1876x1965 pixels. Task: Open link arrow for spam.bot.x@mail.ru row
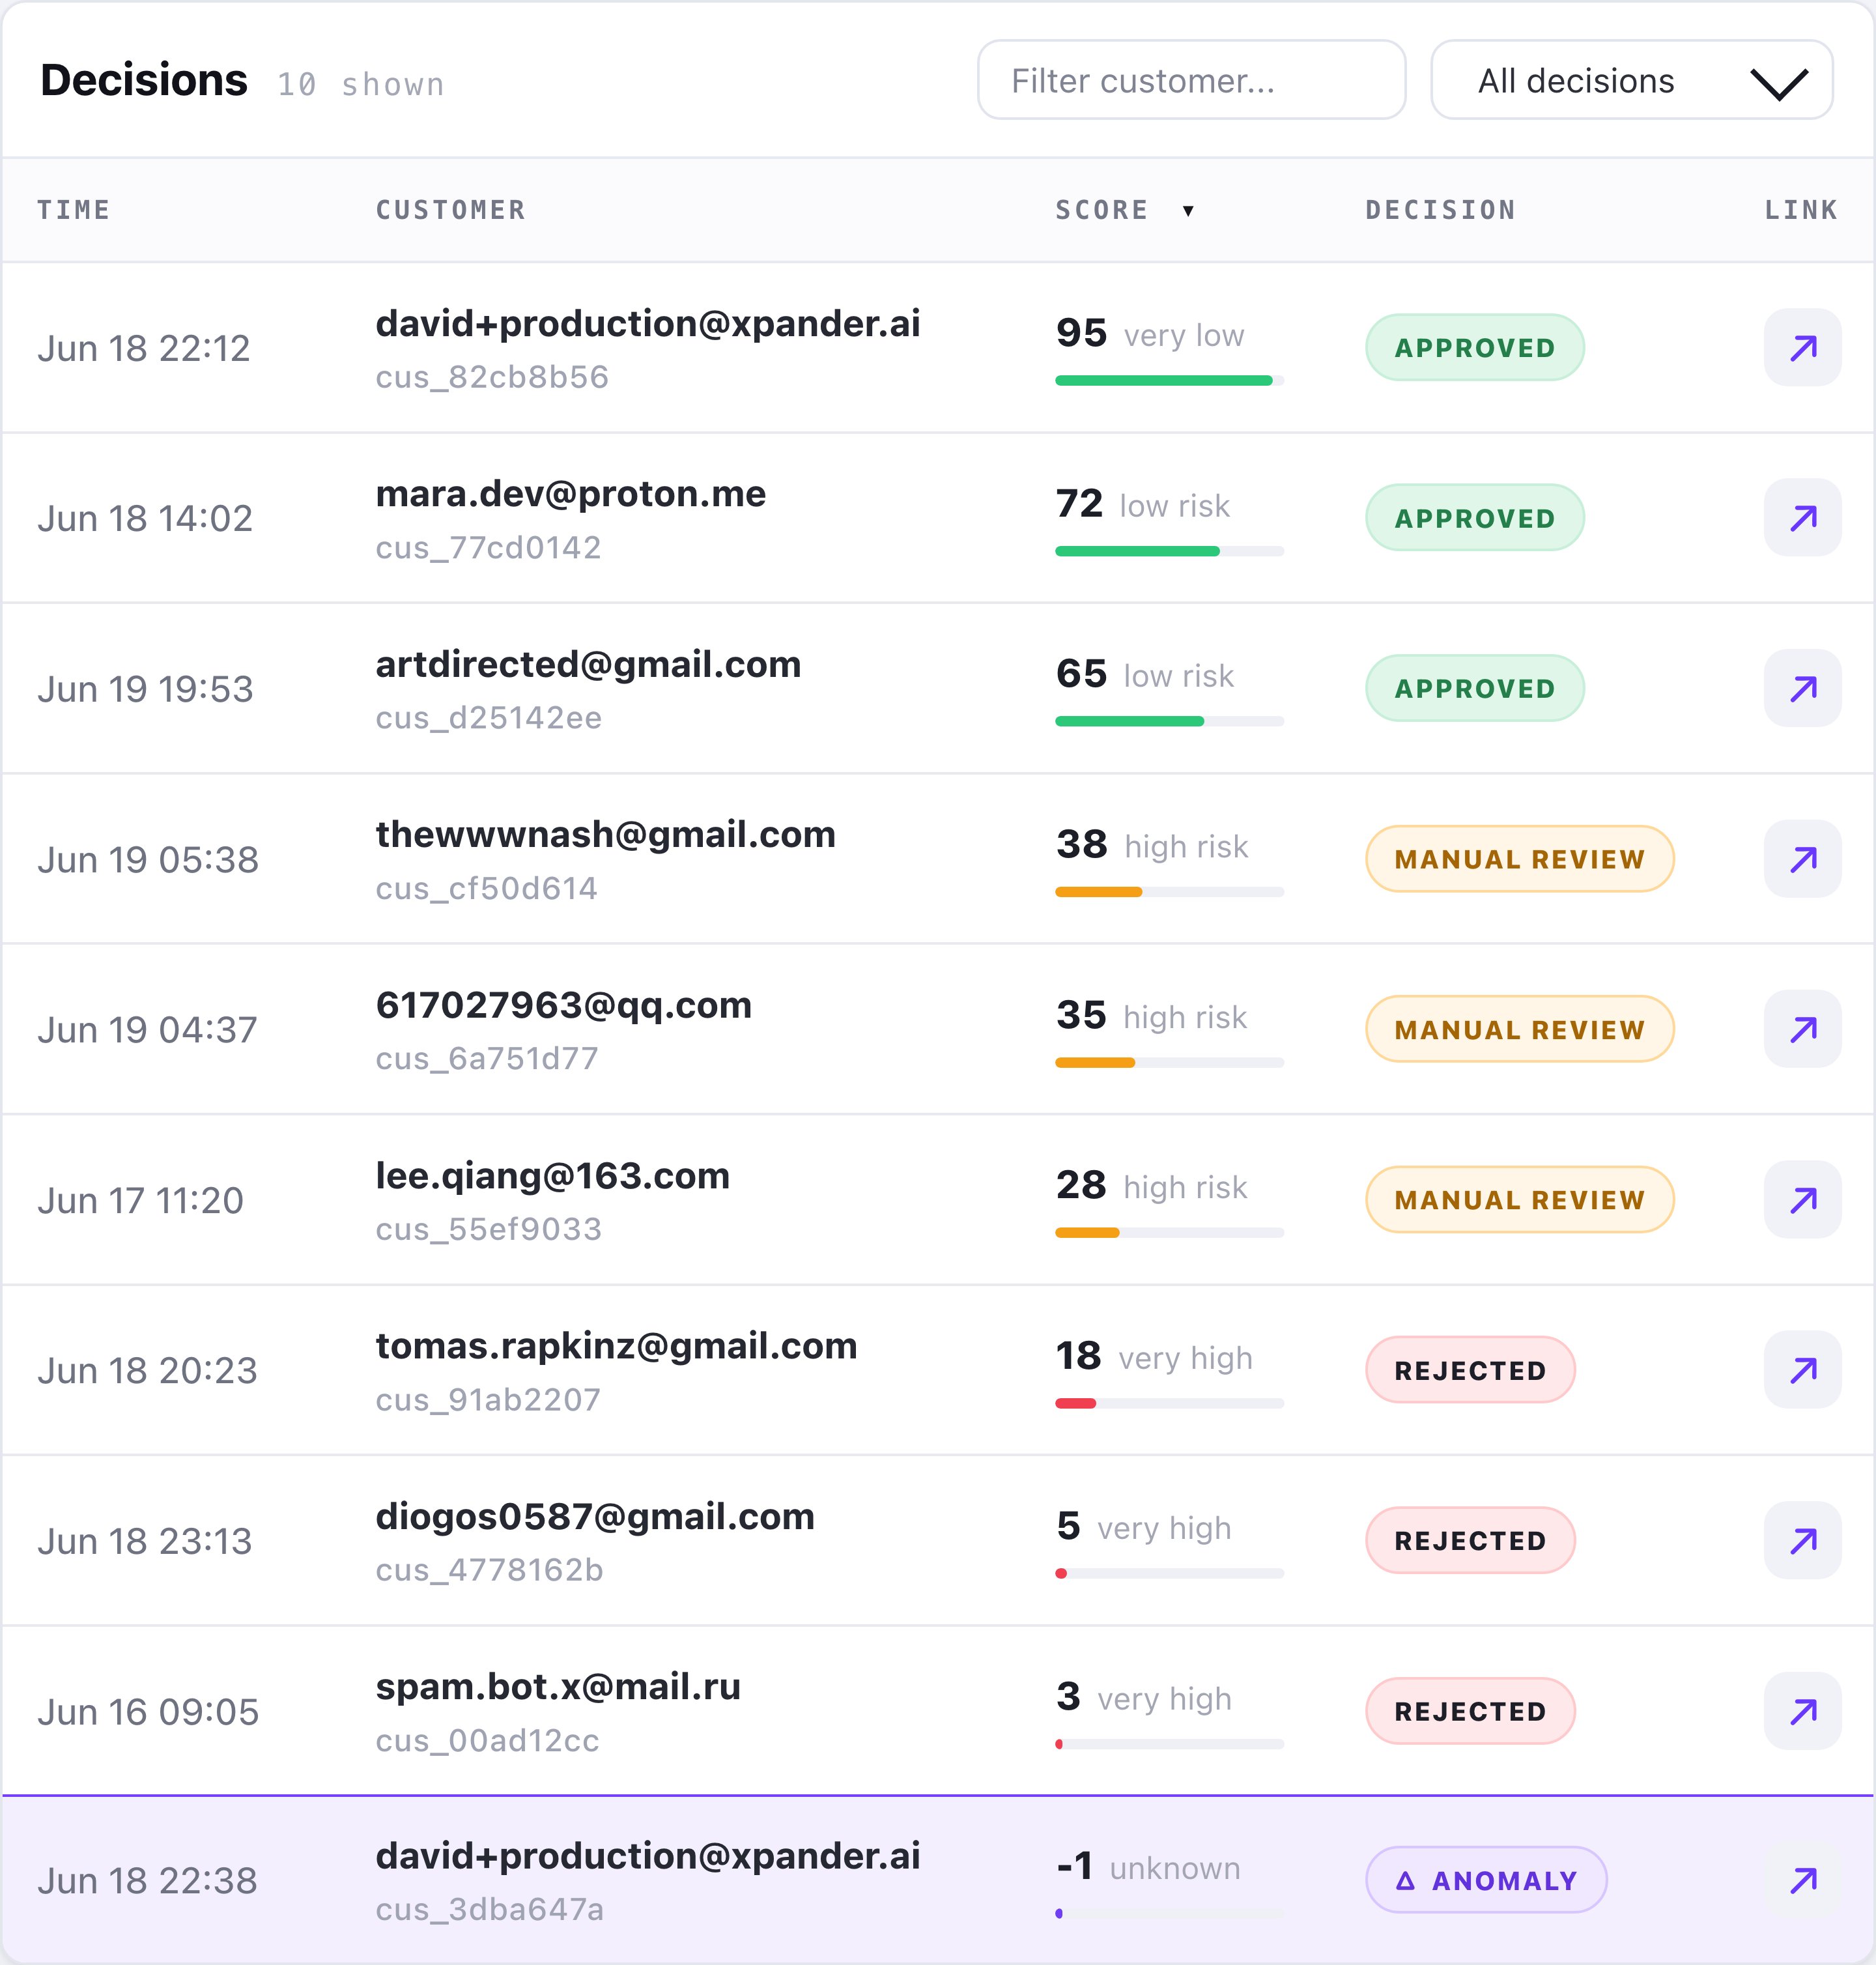pos(1802,1711)
